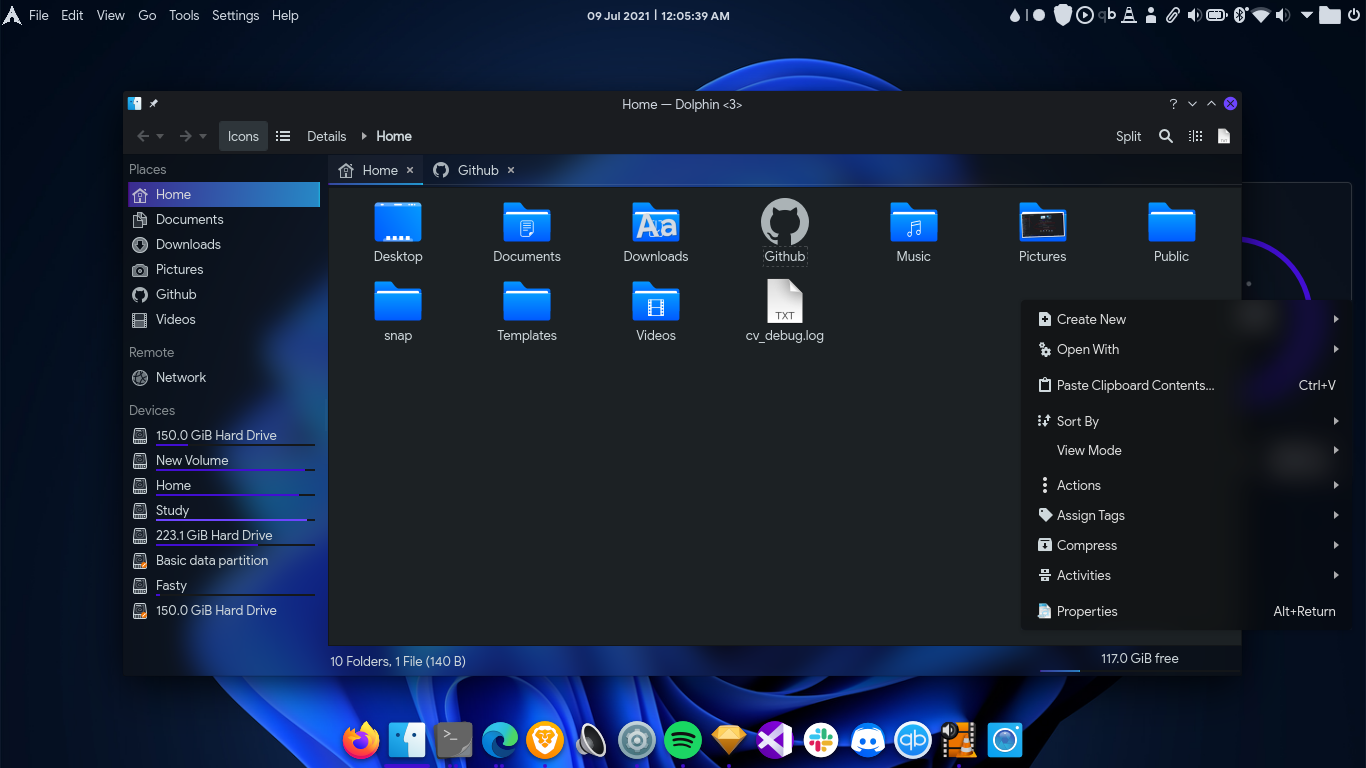Open the Tools menu in menu bar
The width and height of the screenshot is (1366, 768).
184,15
